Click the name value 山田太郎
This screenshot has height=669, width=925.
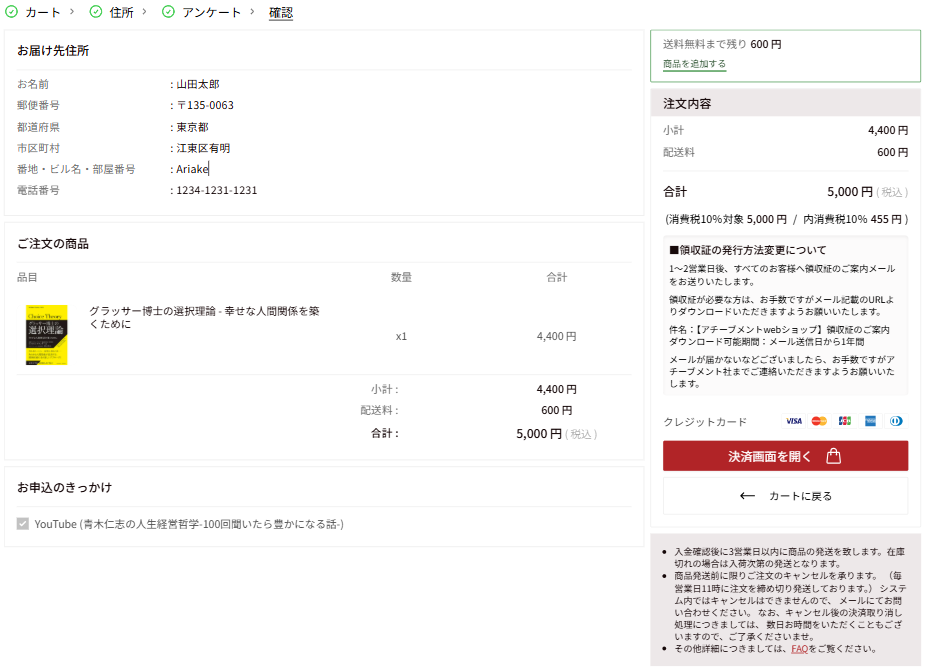(x=198, y=84)
